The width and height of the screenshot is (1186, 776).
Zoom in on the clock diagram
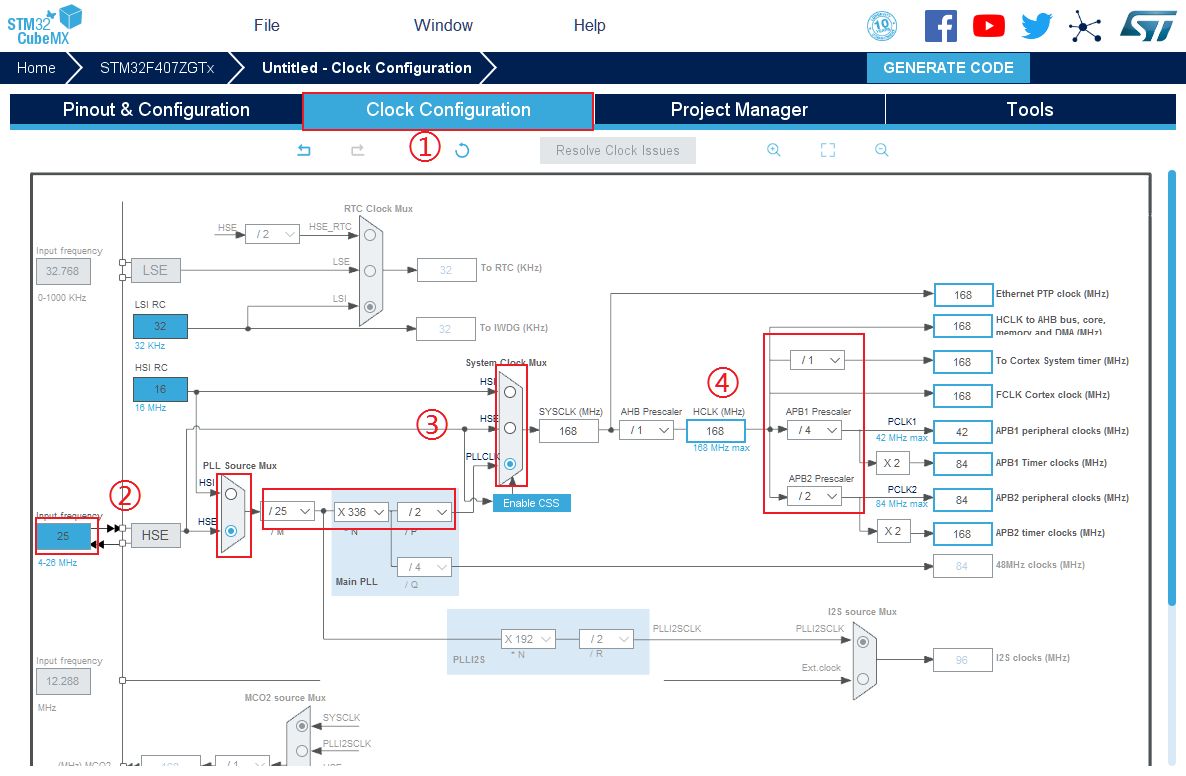[x=774, y=150]
